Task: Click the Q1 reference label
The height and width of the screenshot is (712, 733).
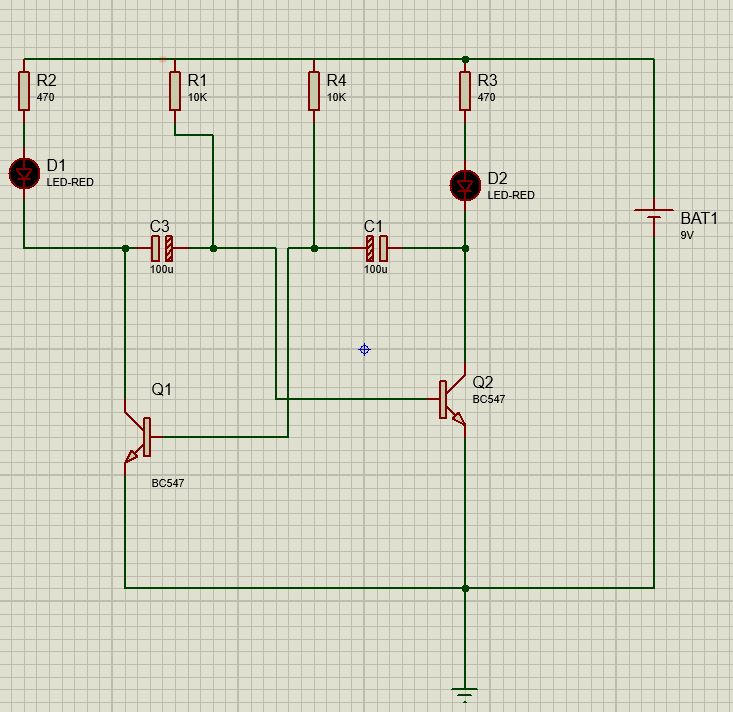Action: tap(162, 389)
